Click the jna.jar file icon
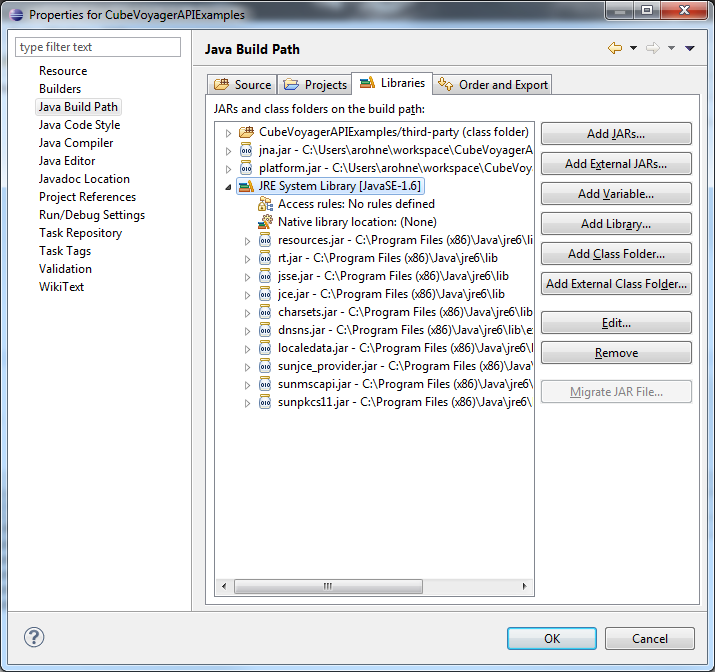This screenshot has width=715, height=672. pyautogui.click(x=246, y=150)
